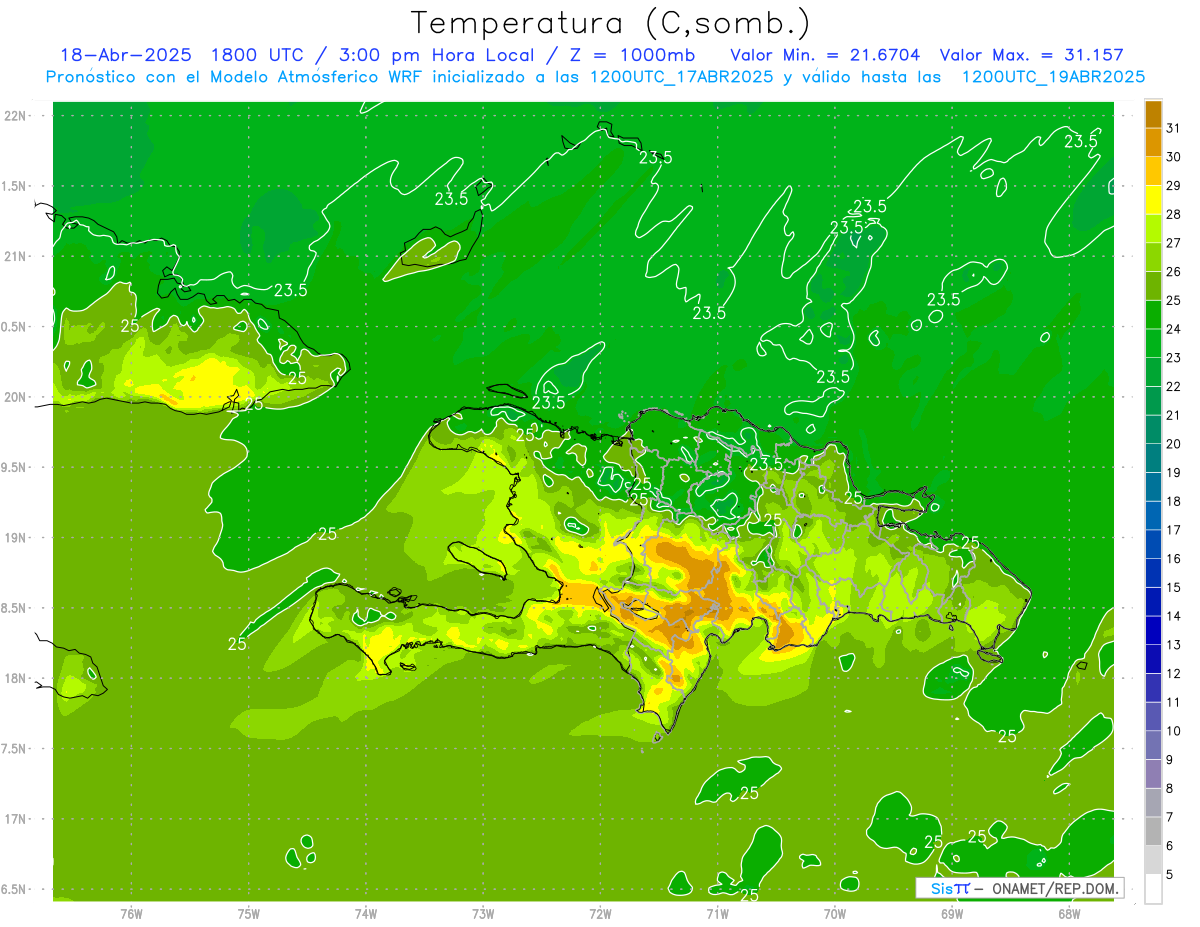
Task: Click the '22N' latitude axis label
Action: (15, 116)
